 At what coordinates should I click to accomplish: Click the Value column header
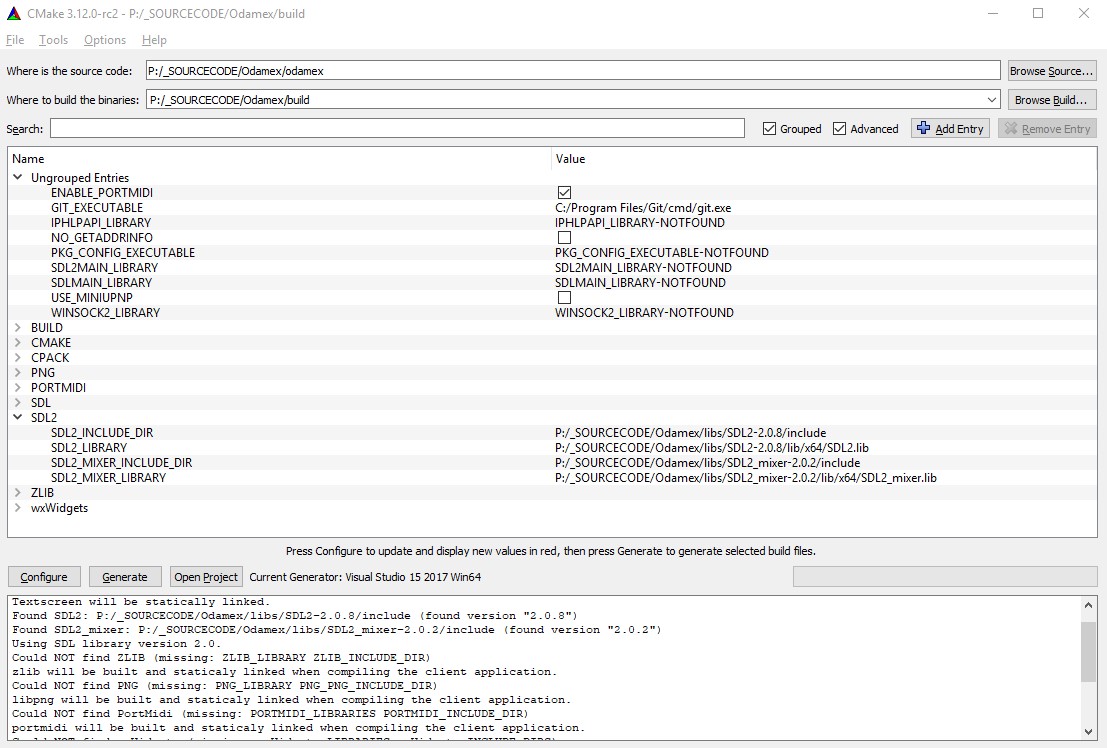pyautogui.click(x=824, y=159)
